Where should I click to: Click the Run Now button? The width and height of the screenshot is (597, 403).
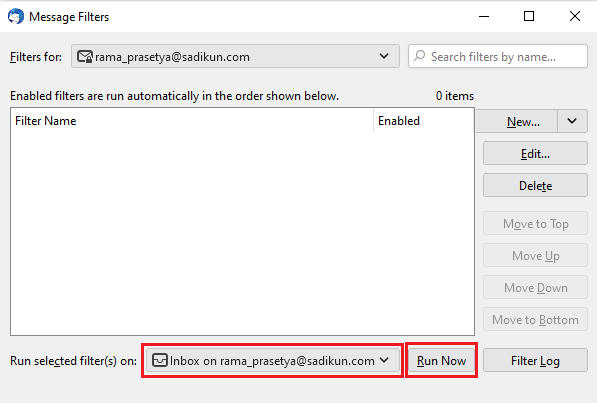coord(441,360)
